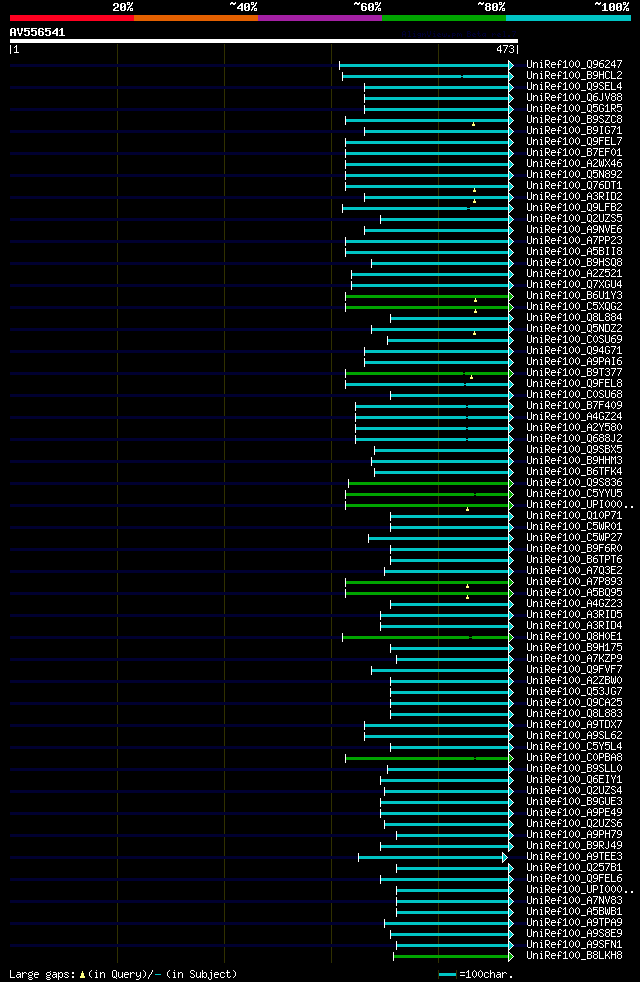Select hit UniRef100_Q6JV88
The width and height of the screenshot is (640, 982).
click(x=574, y=98)
